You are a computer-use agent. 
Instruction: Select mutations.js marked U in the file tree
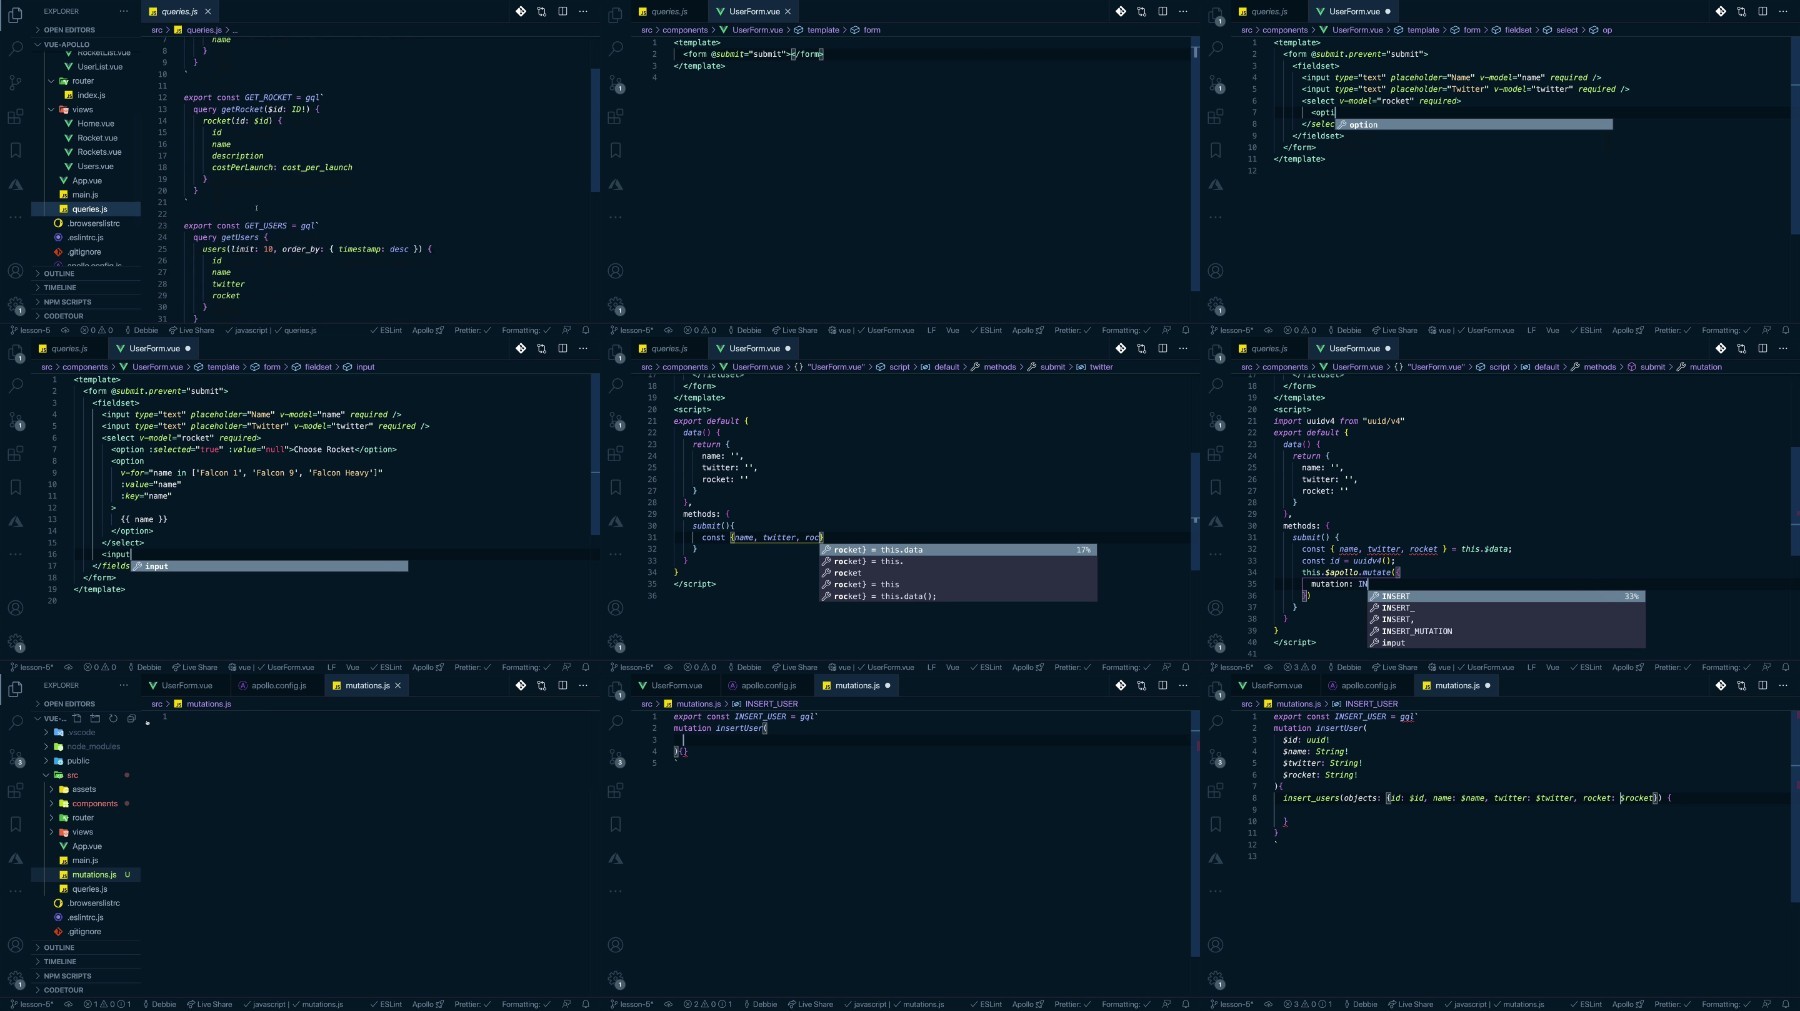coord(85,875)
